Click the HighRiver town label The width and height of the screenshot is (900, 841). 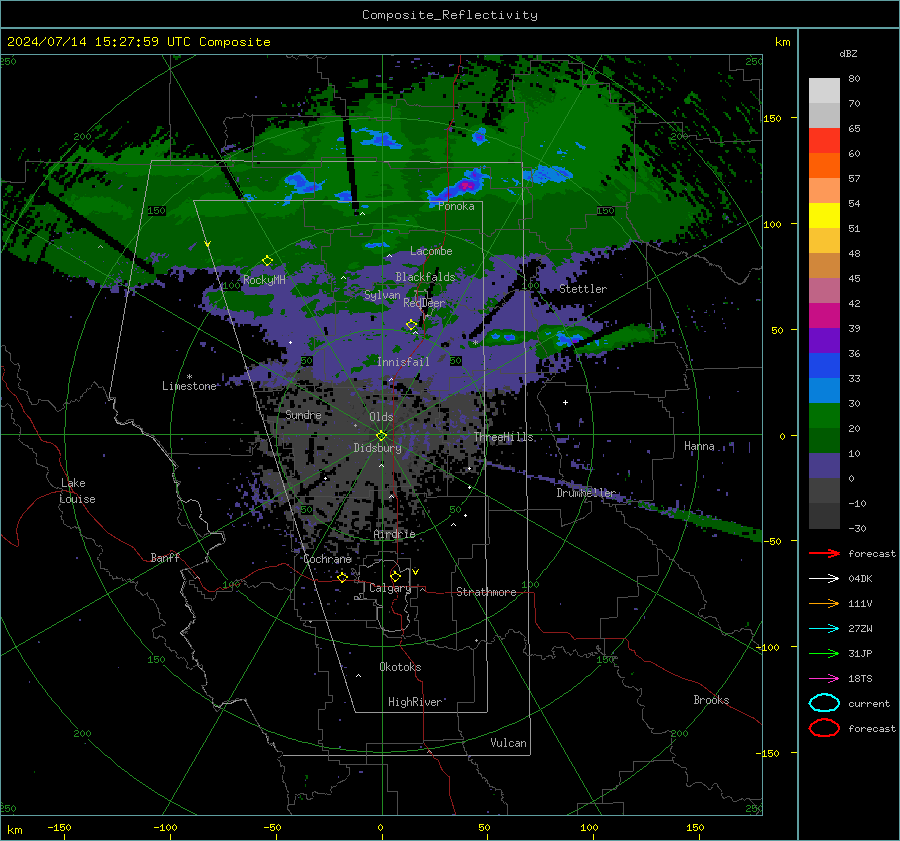(414, 702)
